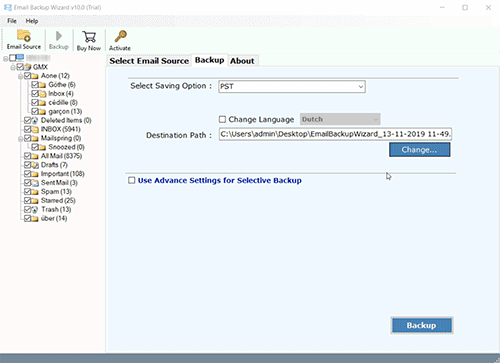Image resolution: width=500 pixels, height=363 pixels.
Task: Switch to the About tab
Action: tap(242, 61)
